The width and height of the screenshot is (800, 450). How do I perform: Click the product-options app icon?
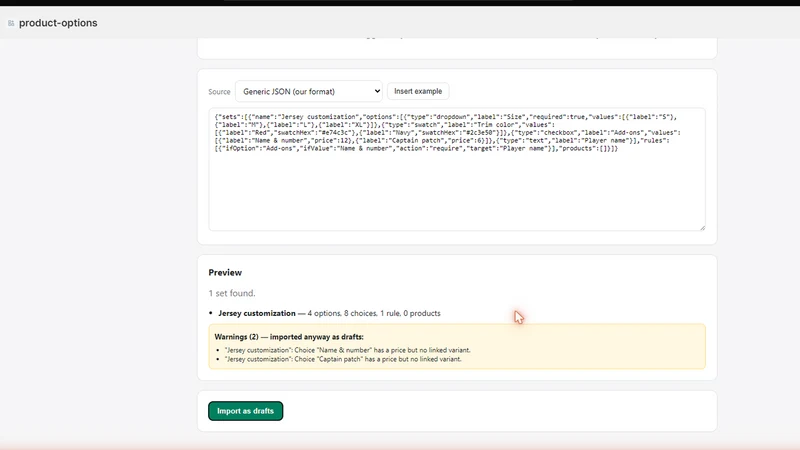(x=11, y=23)
